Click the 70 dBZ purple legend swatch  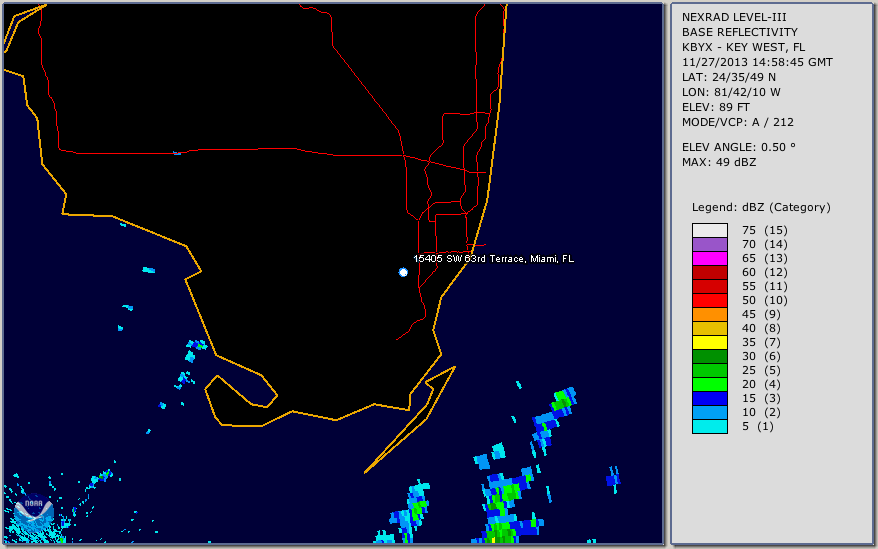[709, 244]
